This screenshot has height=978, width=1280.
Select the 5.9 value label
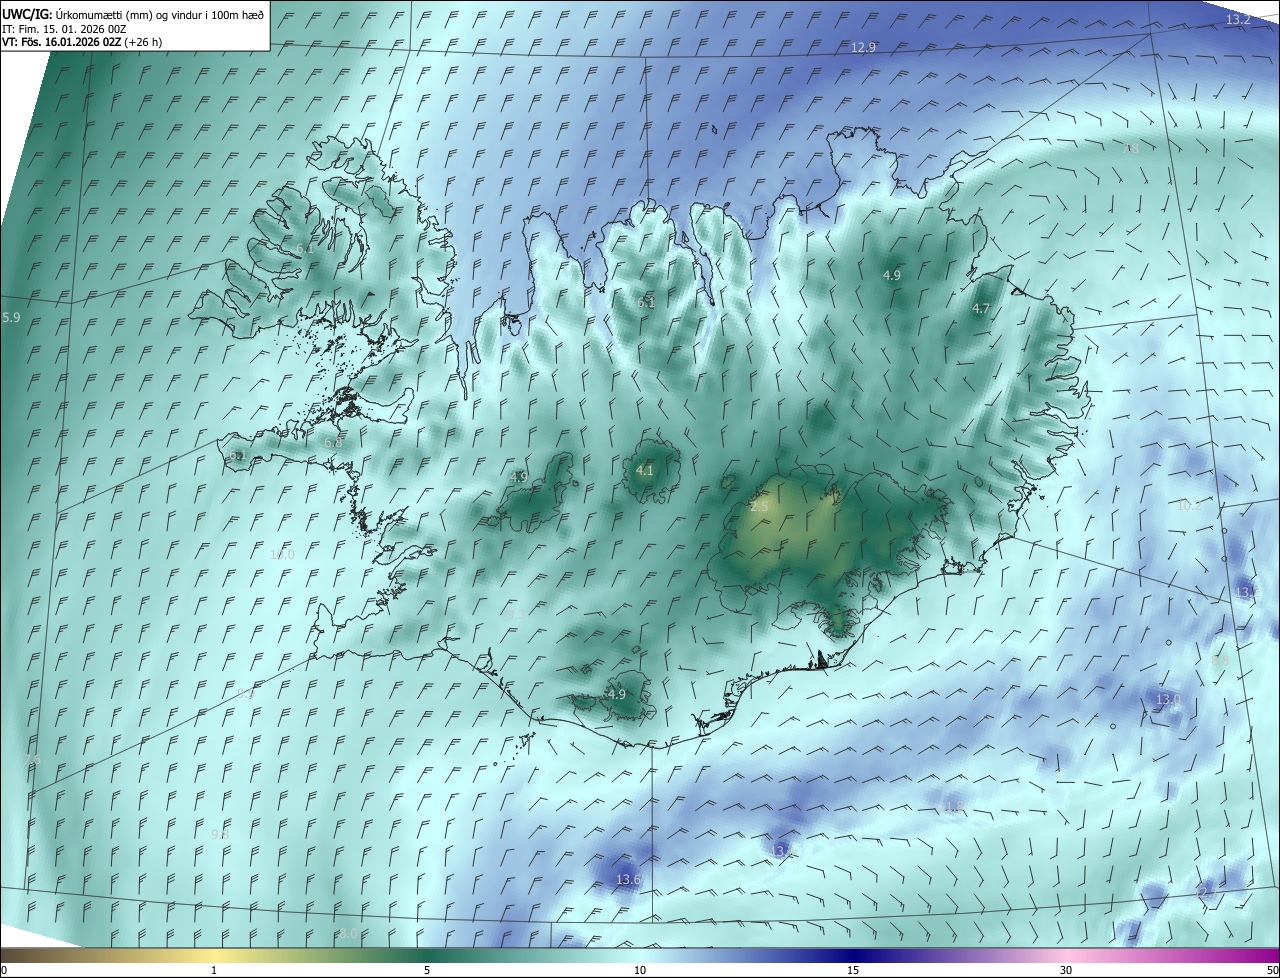pos(12,317)
